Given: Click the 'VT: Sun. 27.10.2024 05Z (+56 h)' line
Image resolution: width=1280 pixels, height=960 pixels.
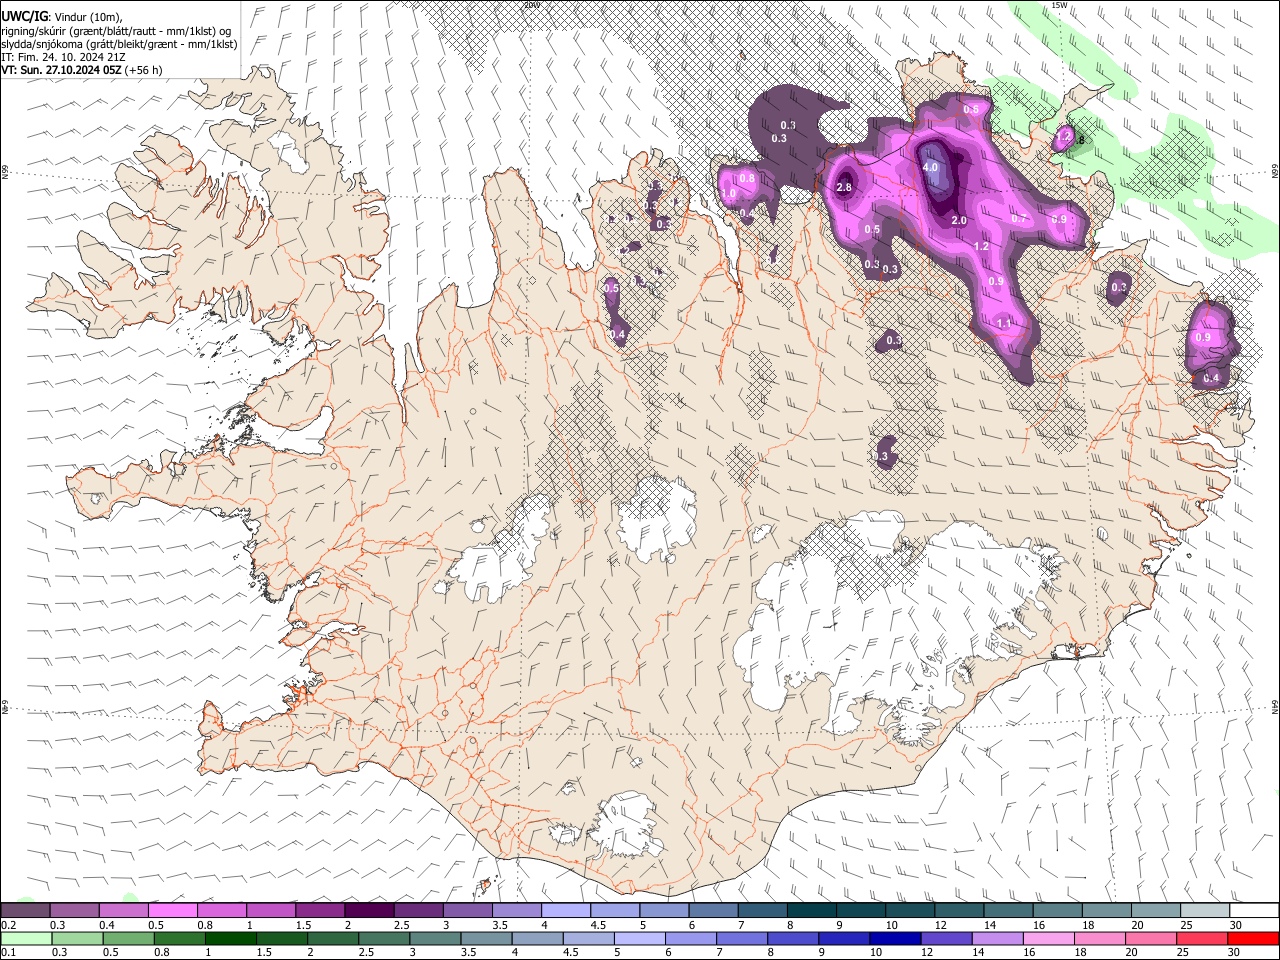Looking at the screenshot, I should [x=82, y=70].
